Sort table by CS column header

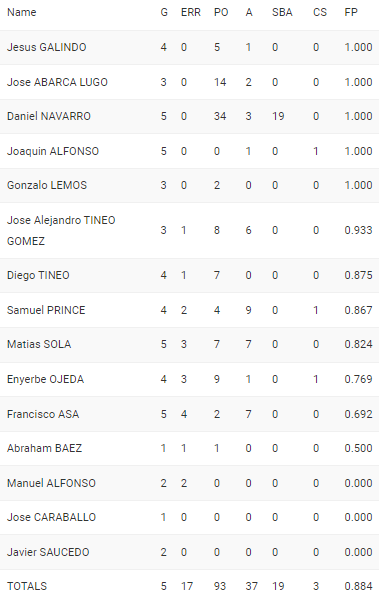[320, 12]
